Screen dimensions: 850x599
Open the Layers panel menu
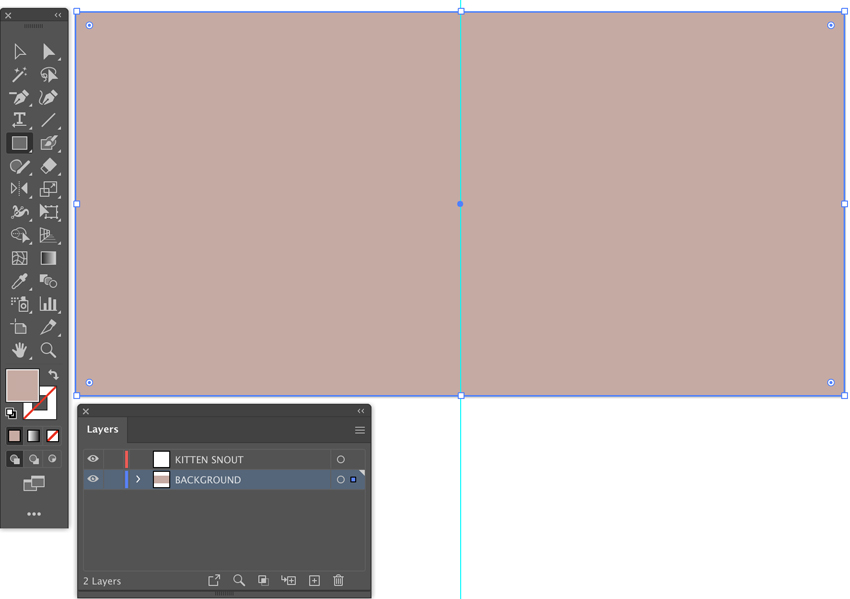coord(360,430)
